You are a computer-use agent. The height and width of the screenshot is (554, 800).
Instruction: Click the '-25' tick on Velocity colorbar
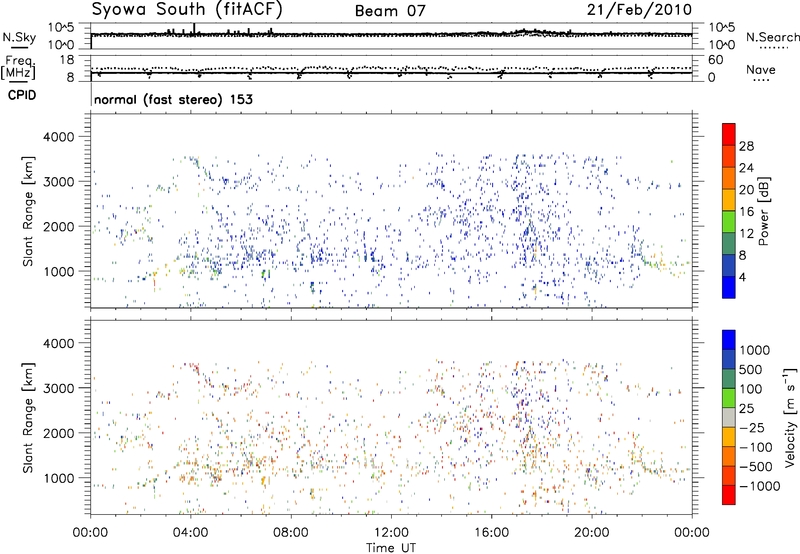point(752,428)
